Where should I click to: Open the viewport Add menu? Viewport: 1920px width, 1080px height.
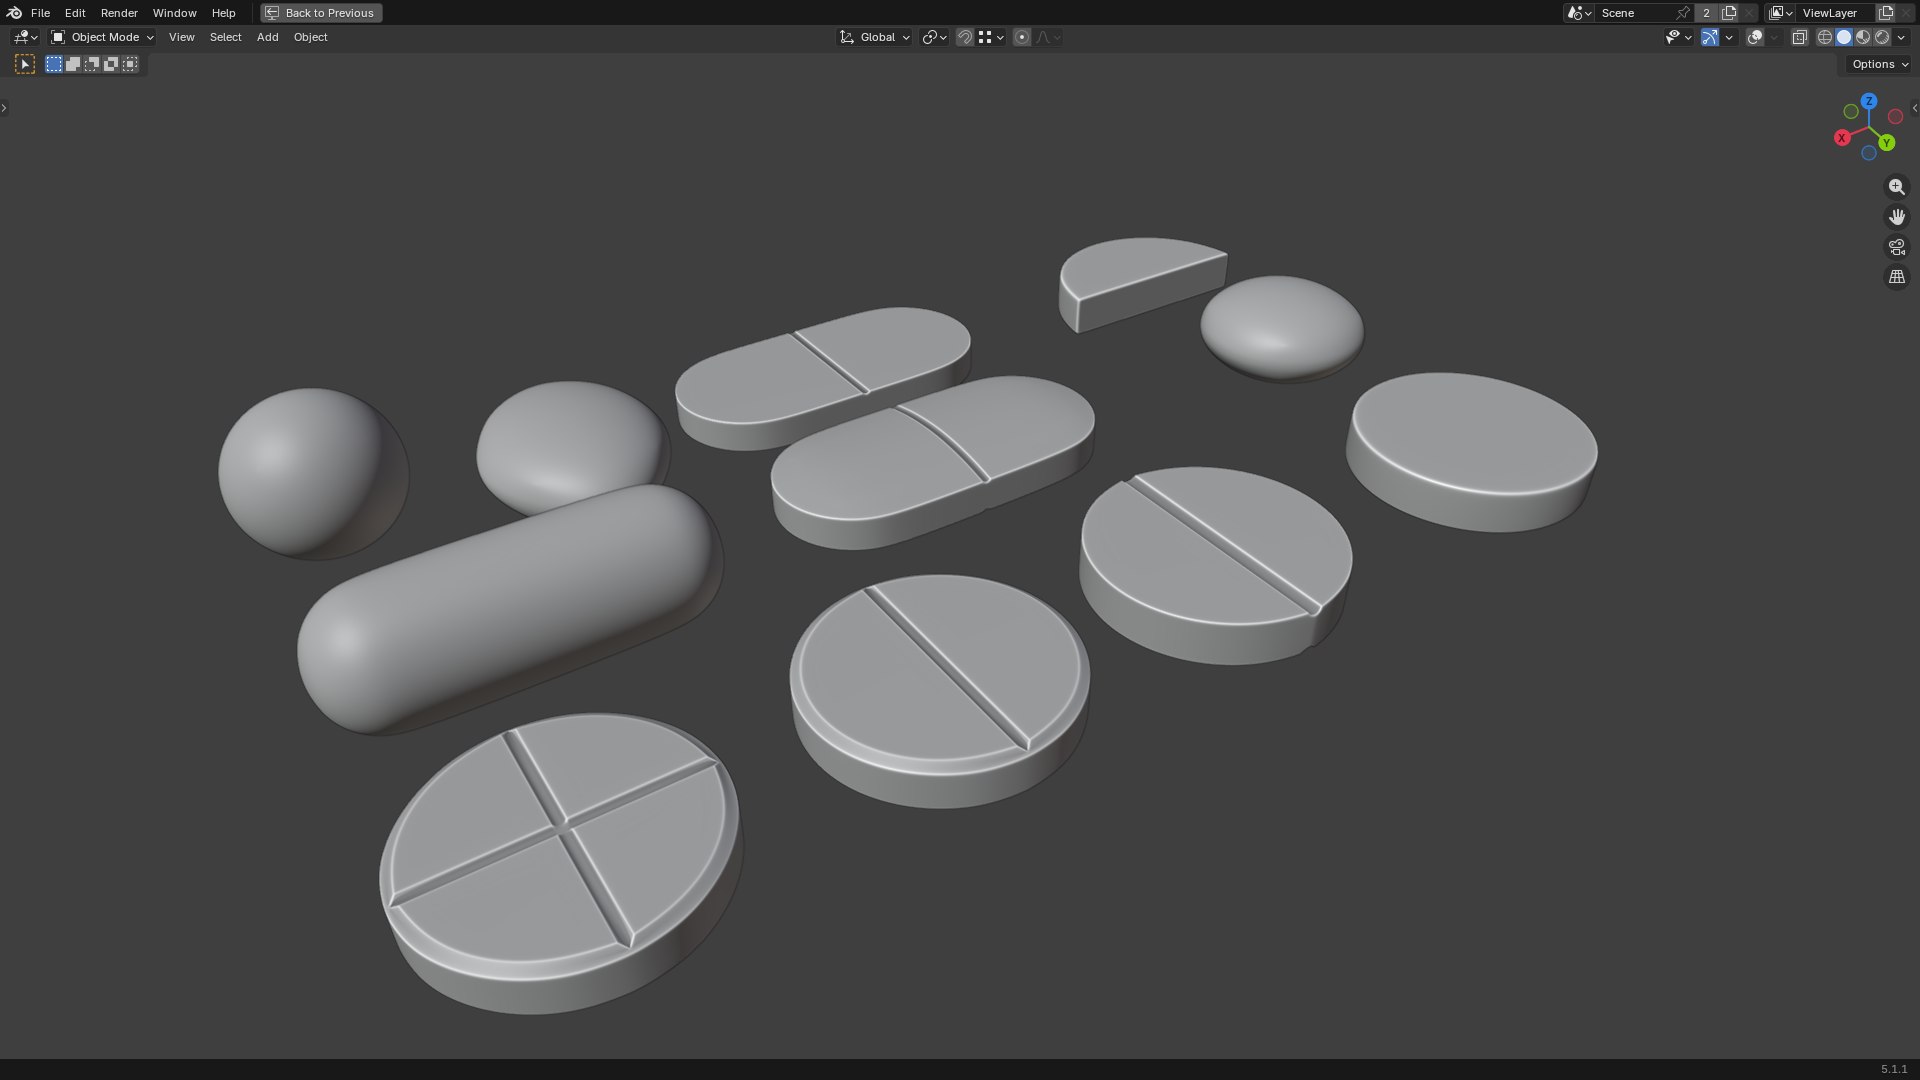tap(267, 37)
